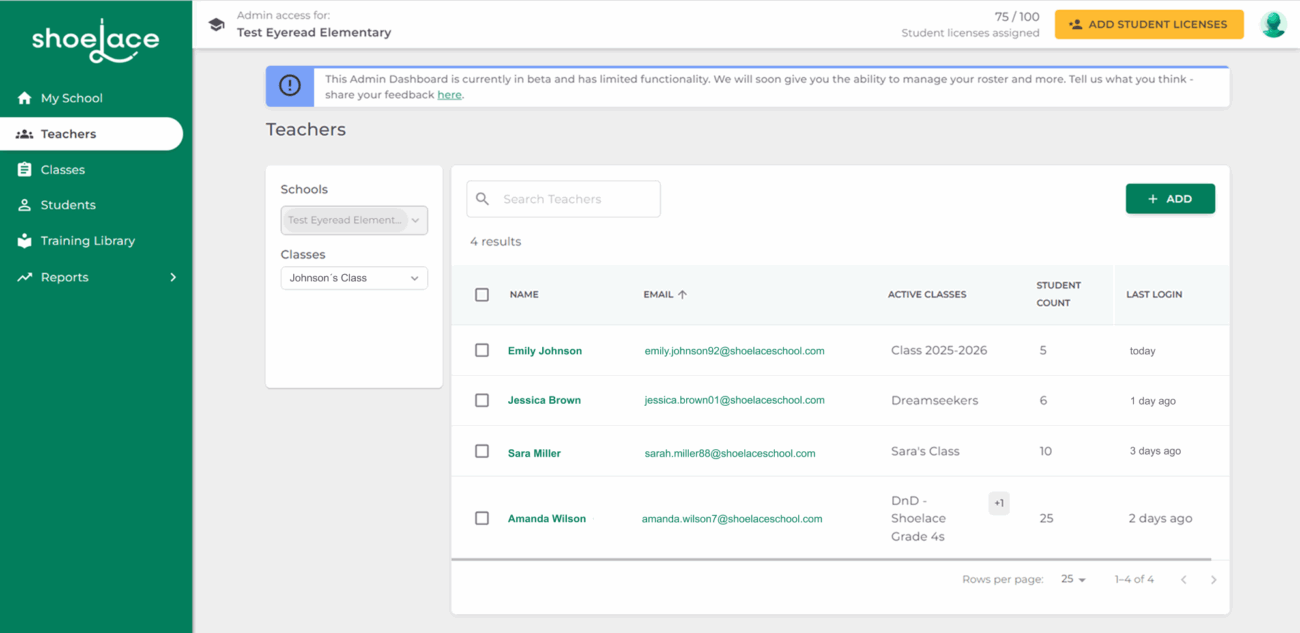Viewport: 1300px width, 633px height.
Task: Select the Training Library book icon
Action: click(25, 241)
